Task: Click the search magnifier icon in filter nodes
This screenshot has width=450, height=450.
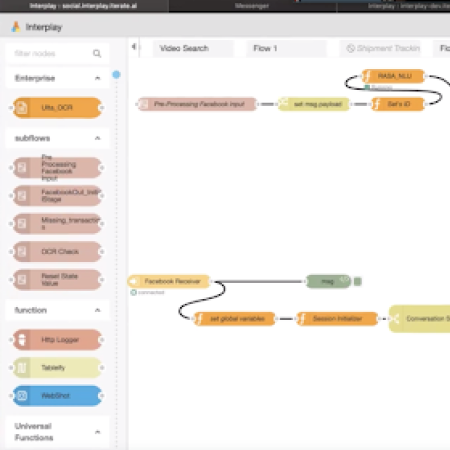Action: coord(97,53)
